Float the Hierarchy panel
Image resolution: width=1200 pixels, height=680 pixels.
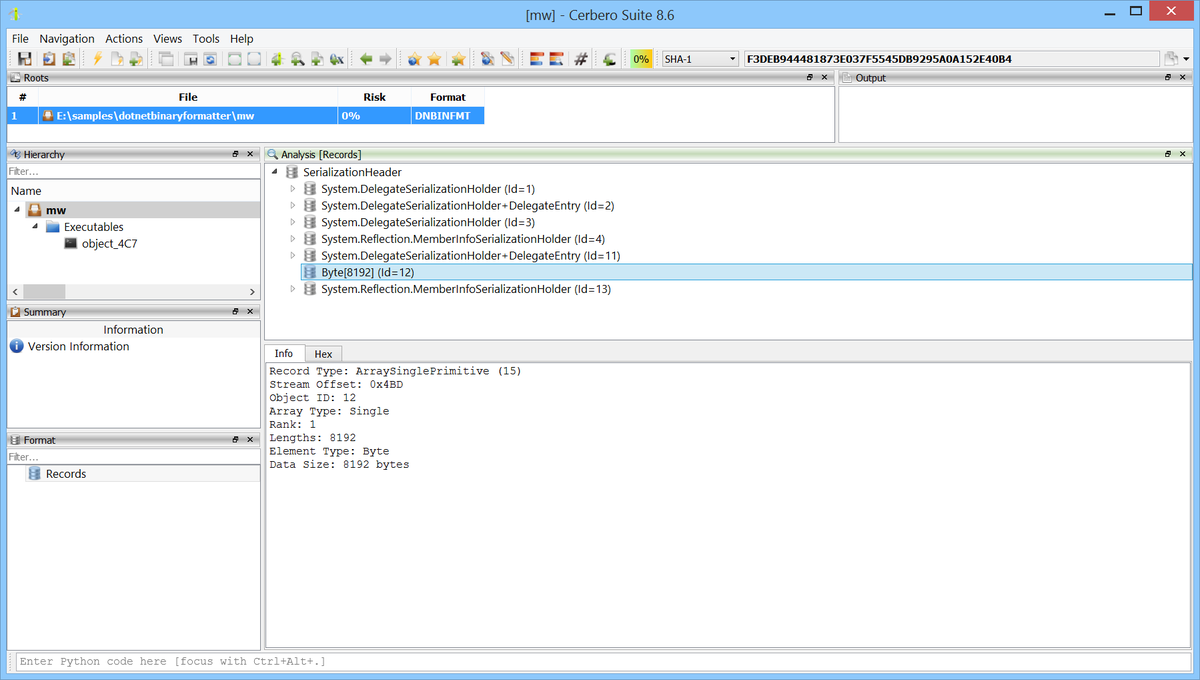pos(236,155)
